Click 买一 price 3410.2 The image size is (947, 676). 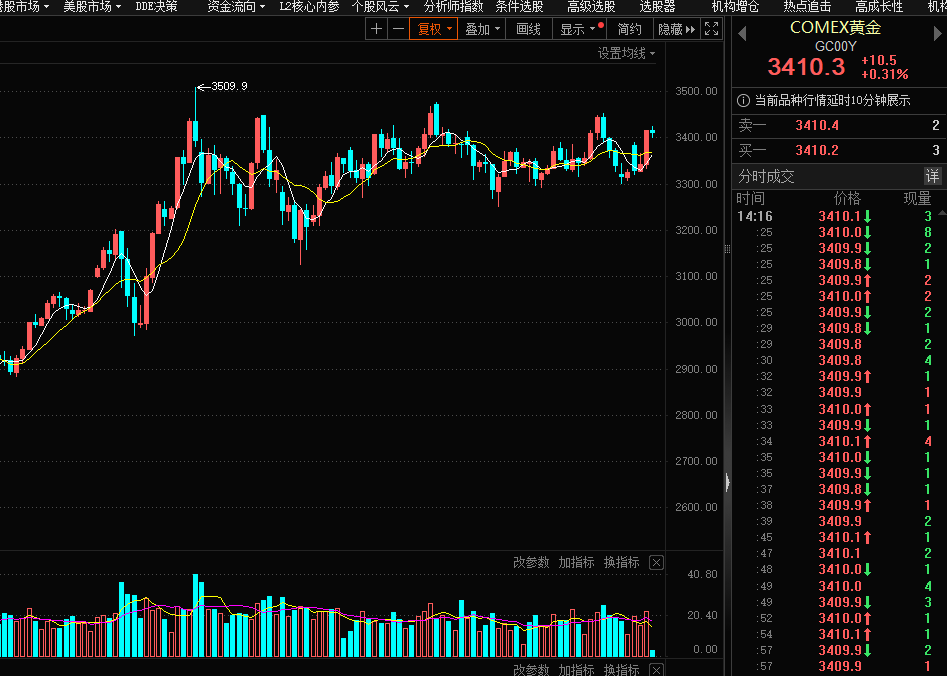coord(817,150)
